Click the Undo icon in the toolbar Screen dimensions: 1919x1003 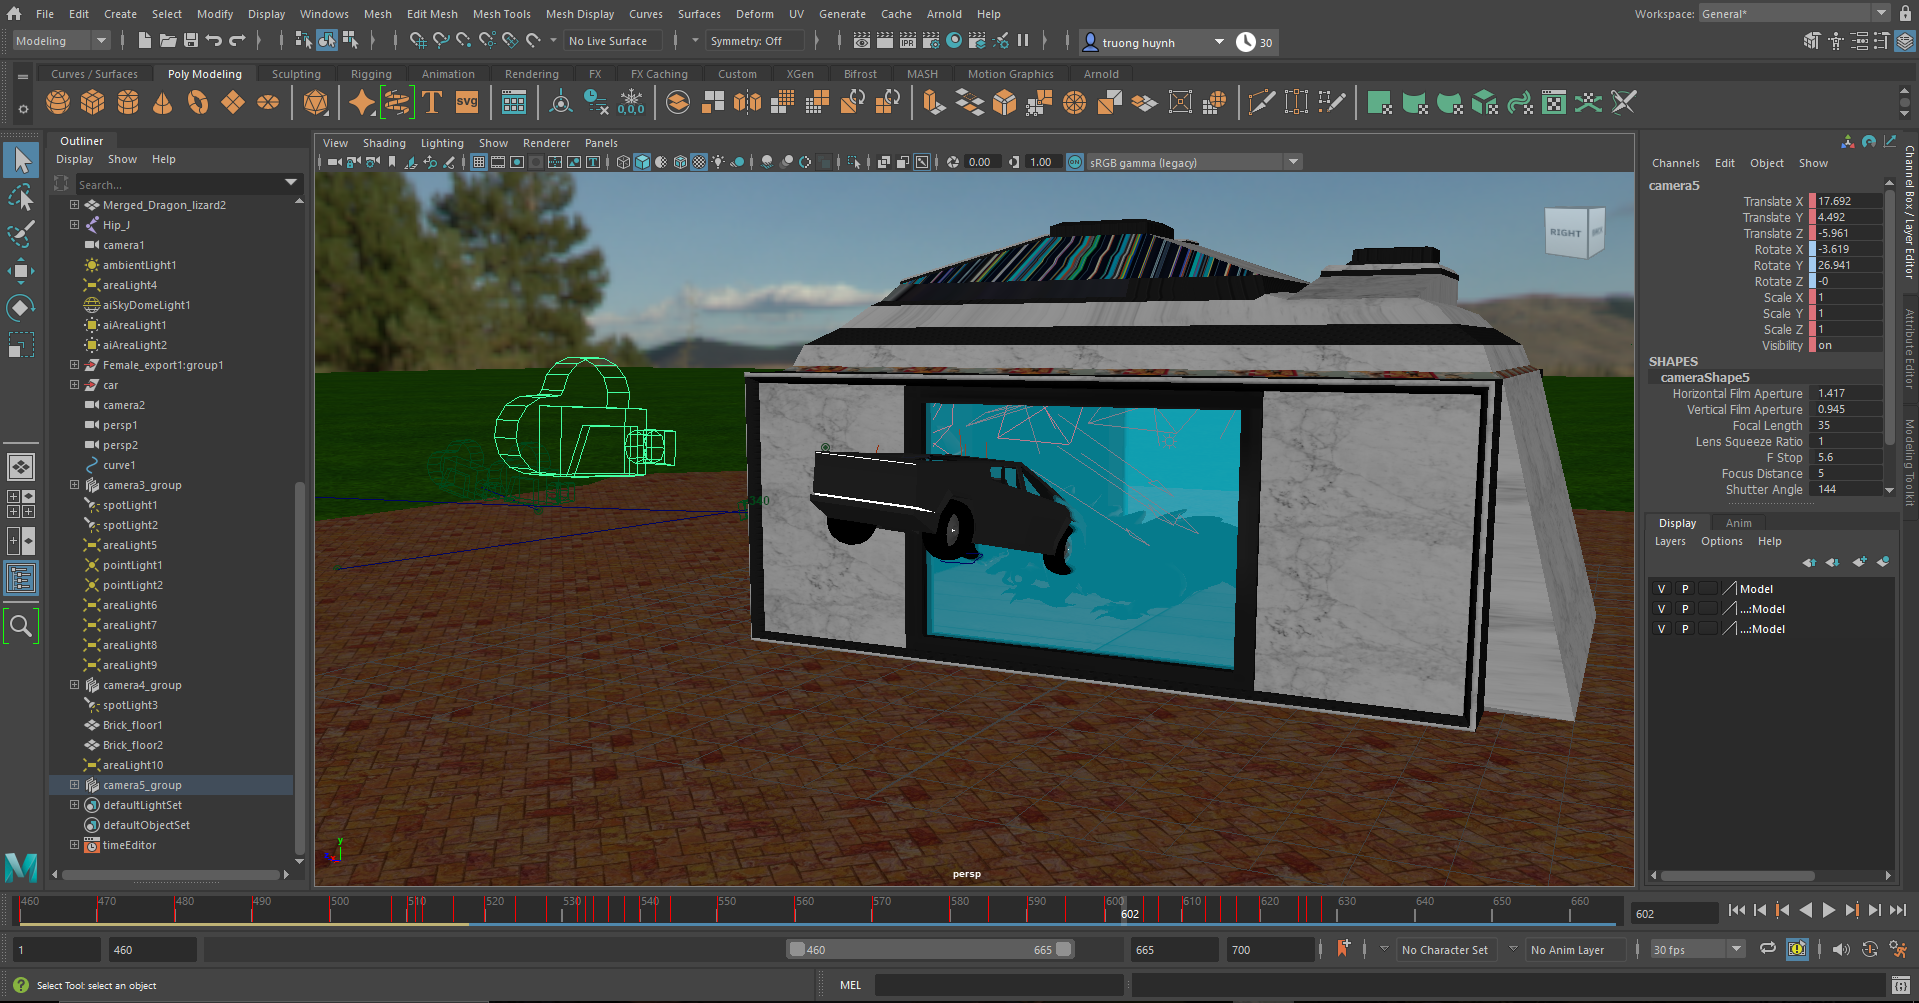point(214,41)
